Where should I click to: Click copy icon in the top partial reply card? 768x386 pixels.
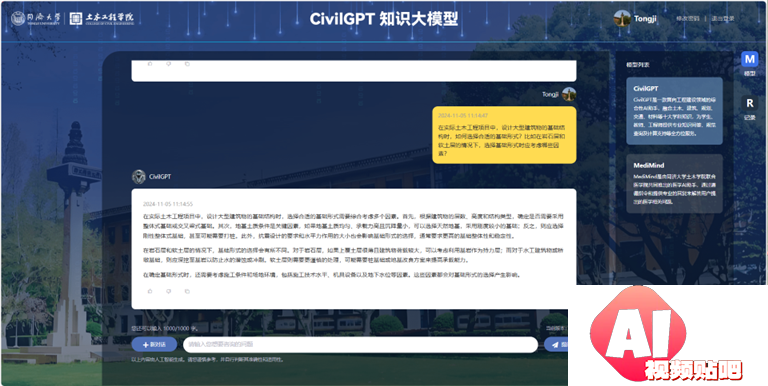pyautogui.click(x=187, y=64)
